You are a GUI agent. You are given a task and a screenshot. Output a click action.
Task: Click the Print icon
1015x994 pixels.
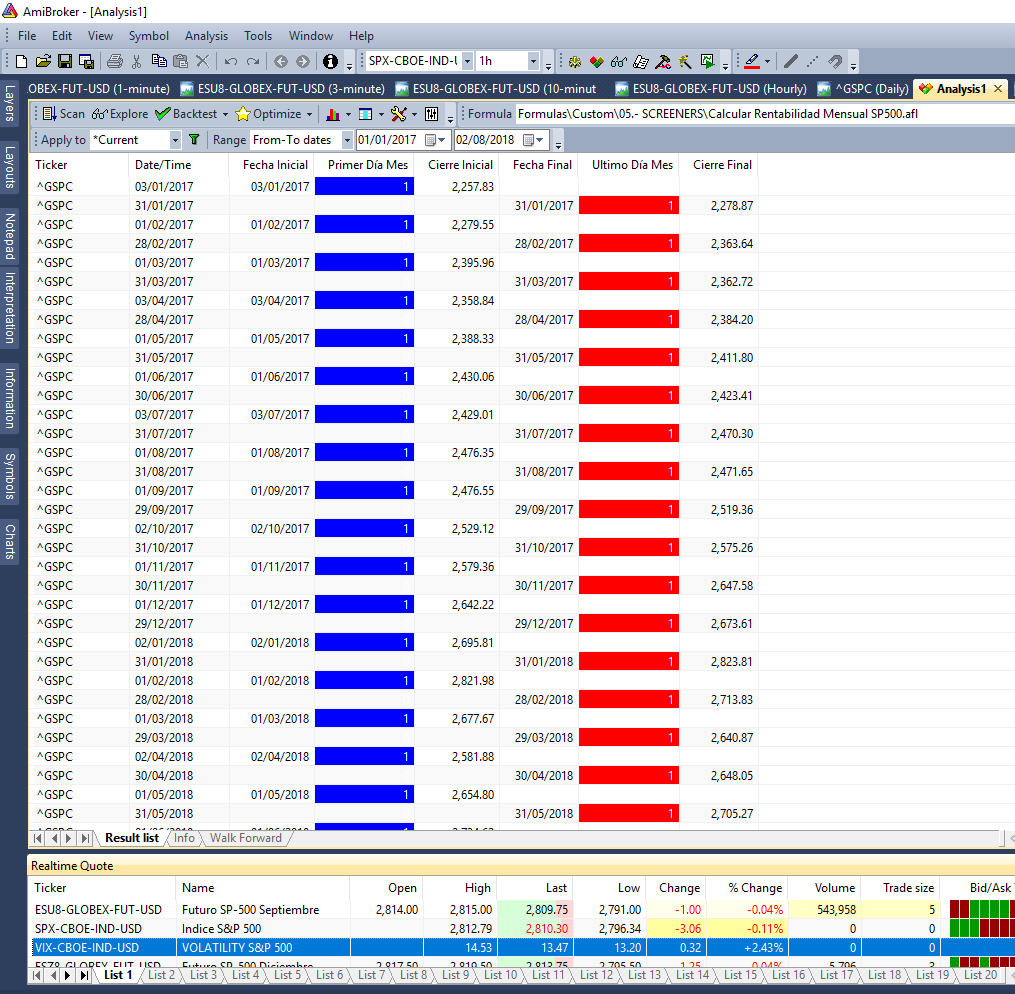(115, 61)
